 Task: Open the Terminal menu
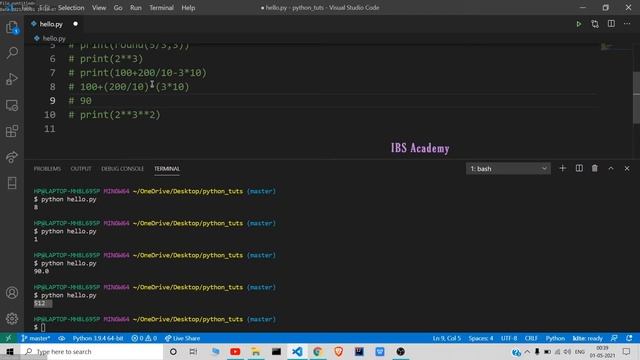(161, 8)
